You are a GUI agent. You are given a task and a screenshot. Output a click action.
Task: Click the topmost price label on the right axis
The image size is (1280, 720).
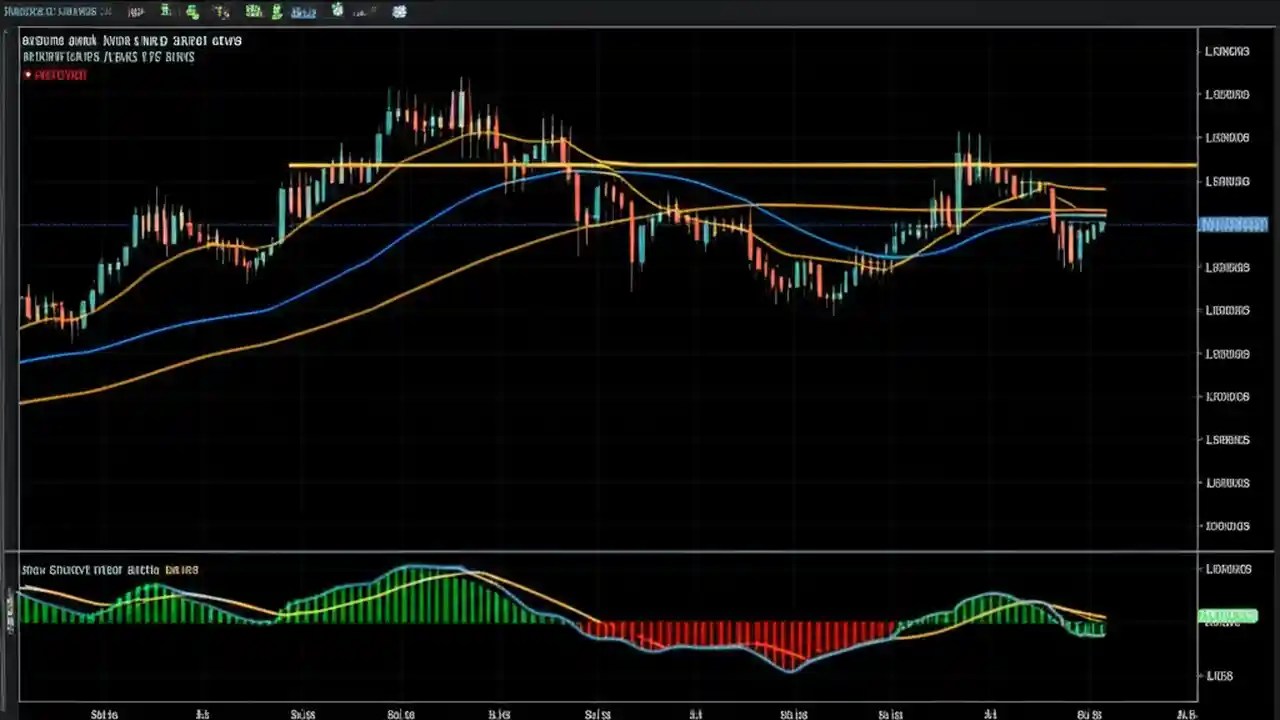pyautogui.click(x=1227, y=51)
